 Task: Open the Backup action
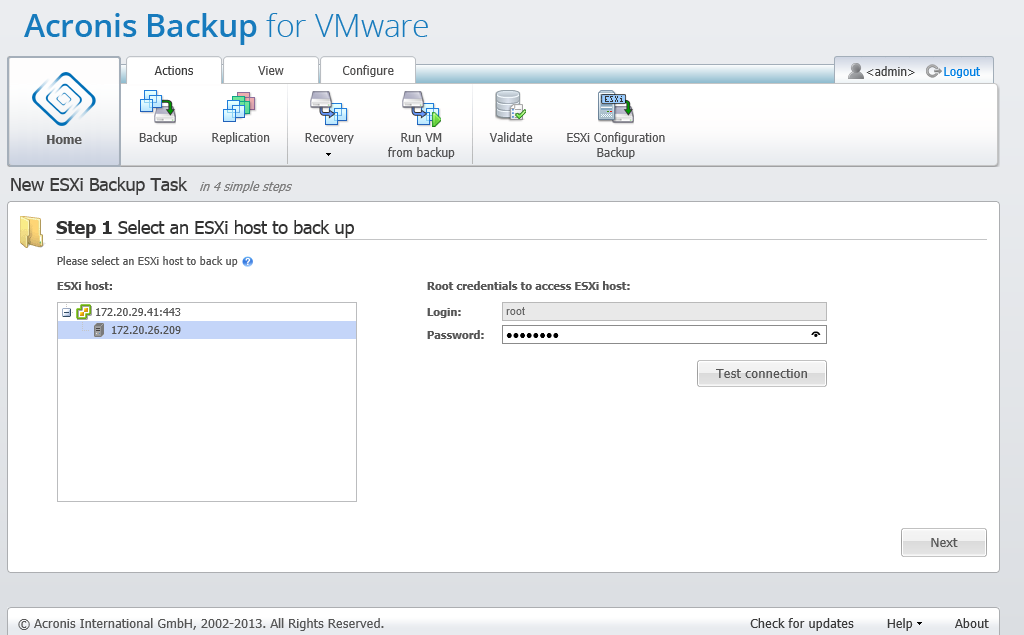click(x=158, y=118)
